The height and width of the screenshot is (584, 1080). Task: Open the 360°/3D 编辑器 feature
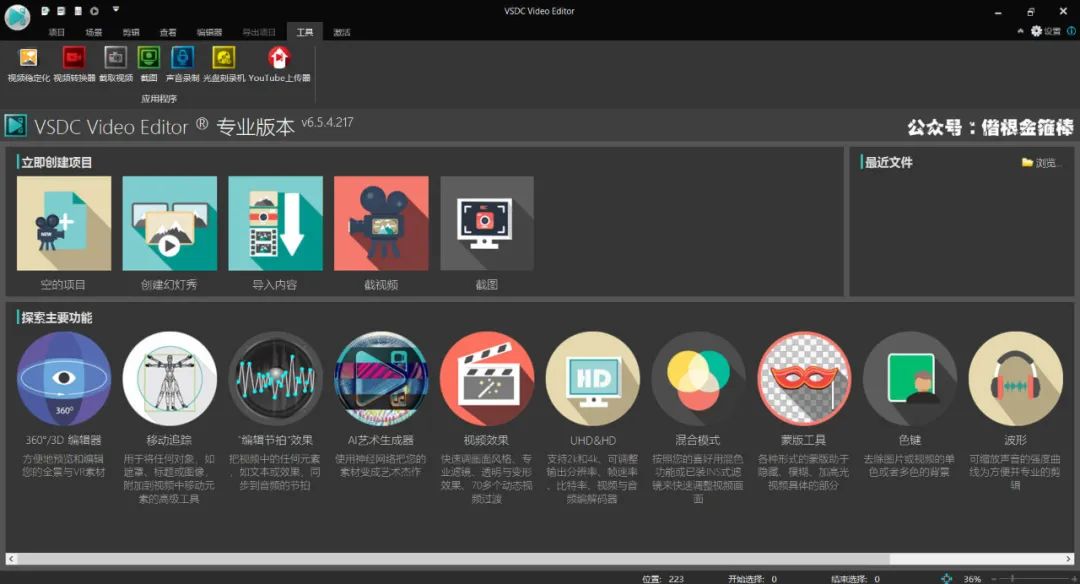(x=63, y=378)
